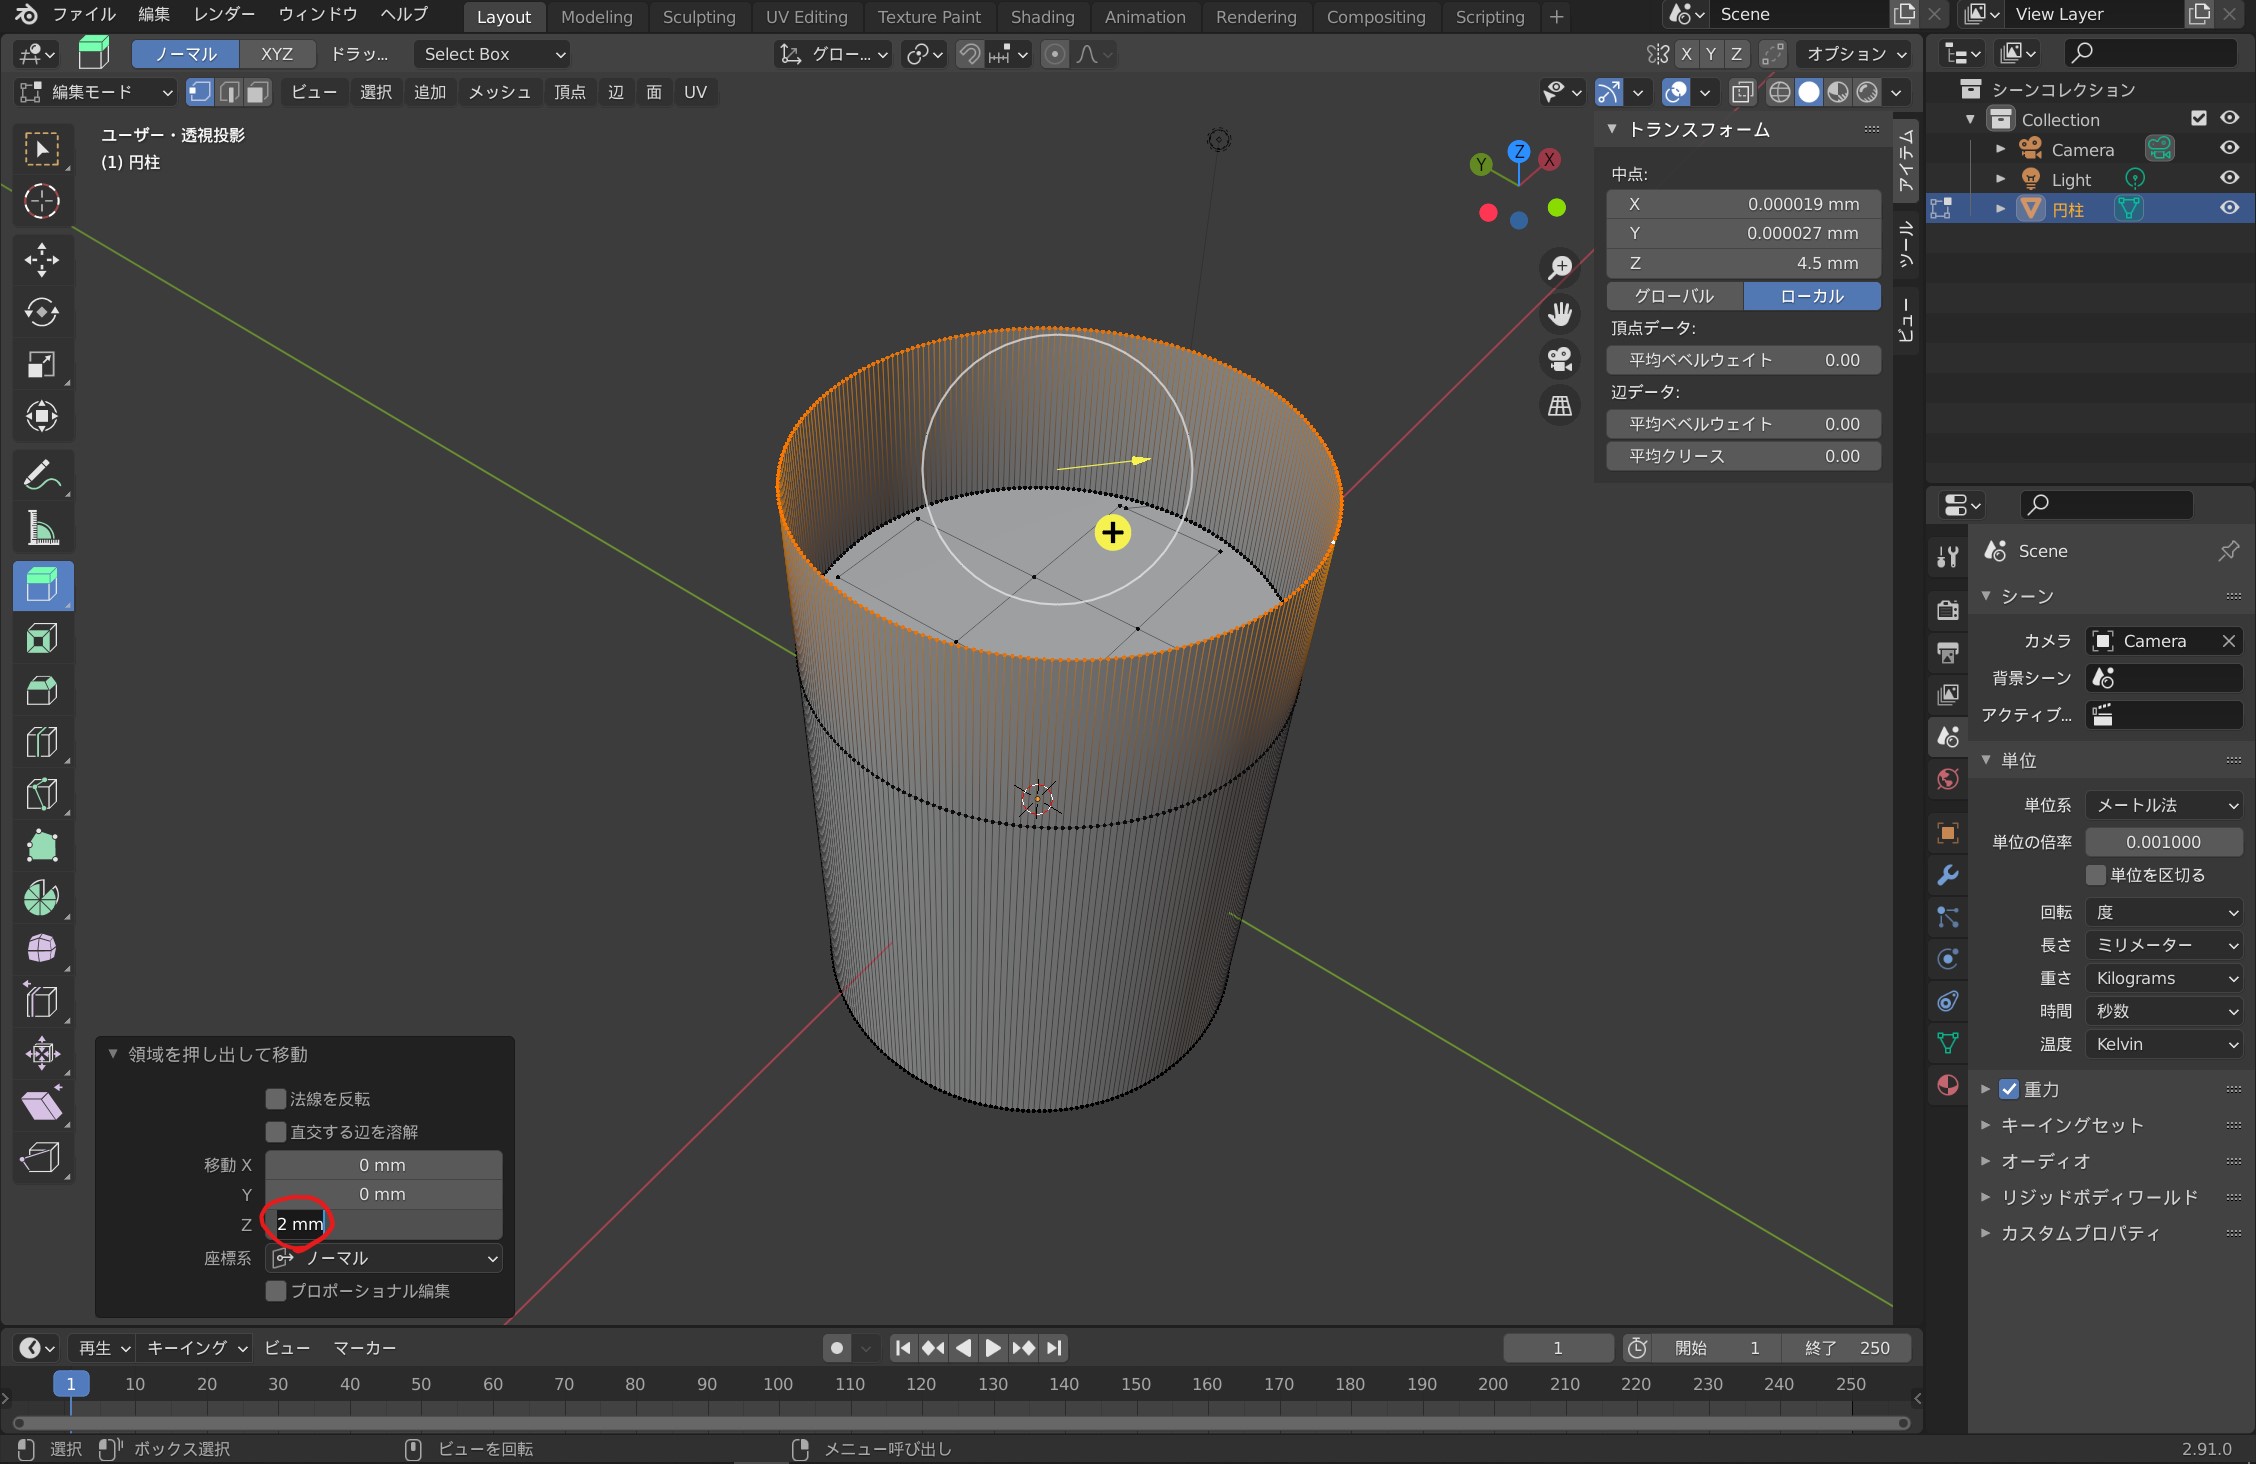Switch to face select mode

[258, 92]
